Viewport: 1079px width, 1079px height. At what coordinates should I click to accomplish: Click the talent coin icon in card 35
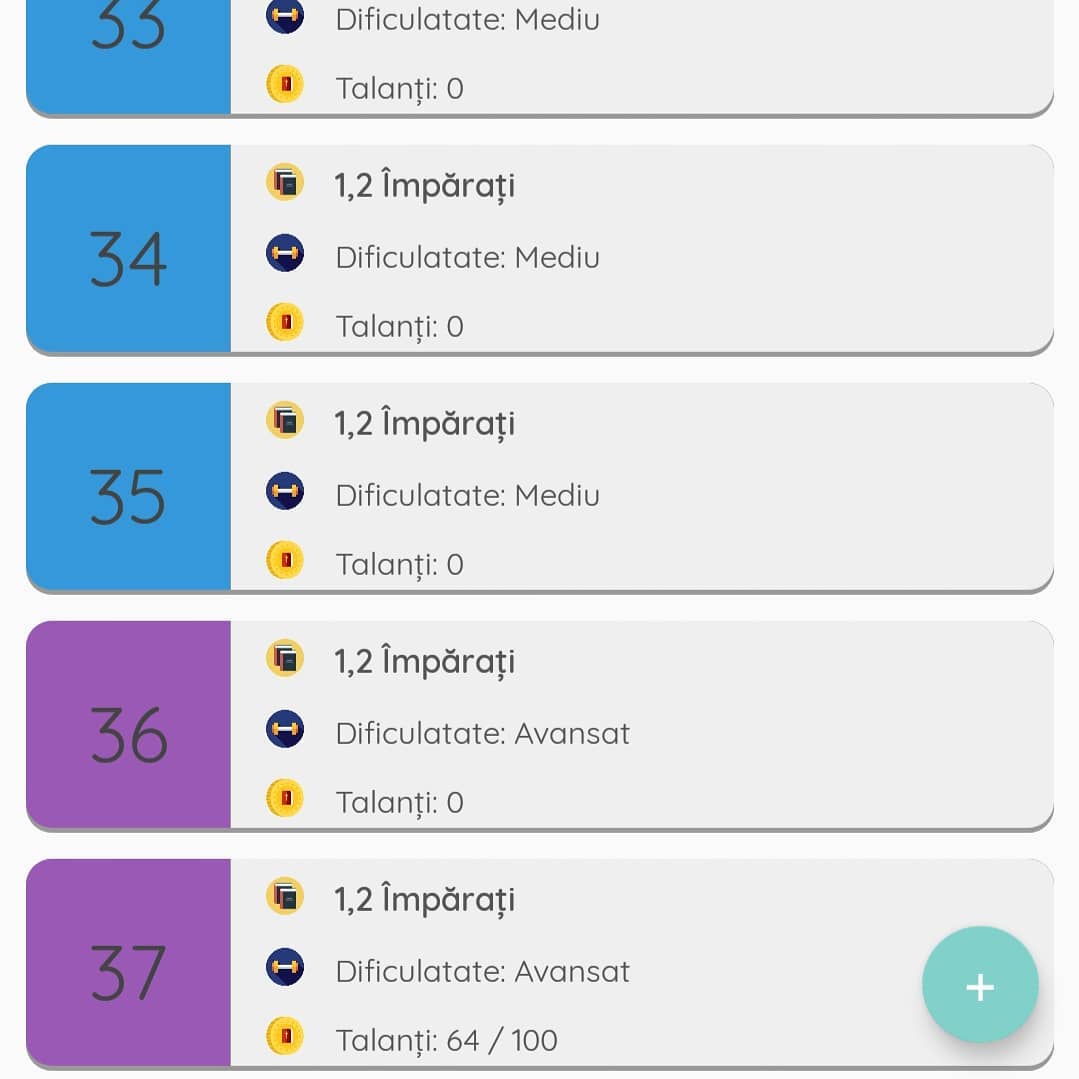[285, 560]
